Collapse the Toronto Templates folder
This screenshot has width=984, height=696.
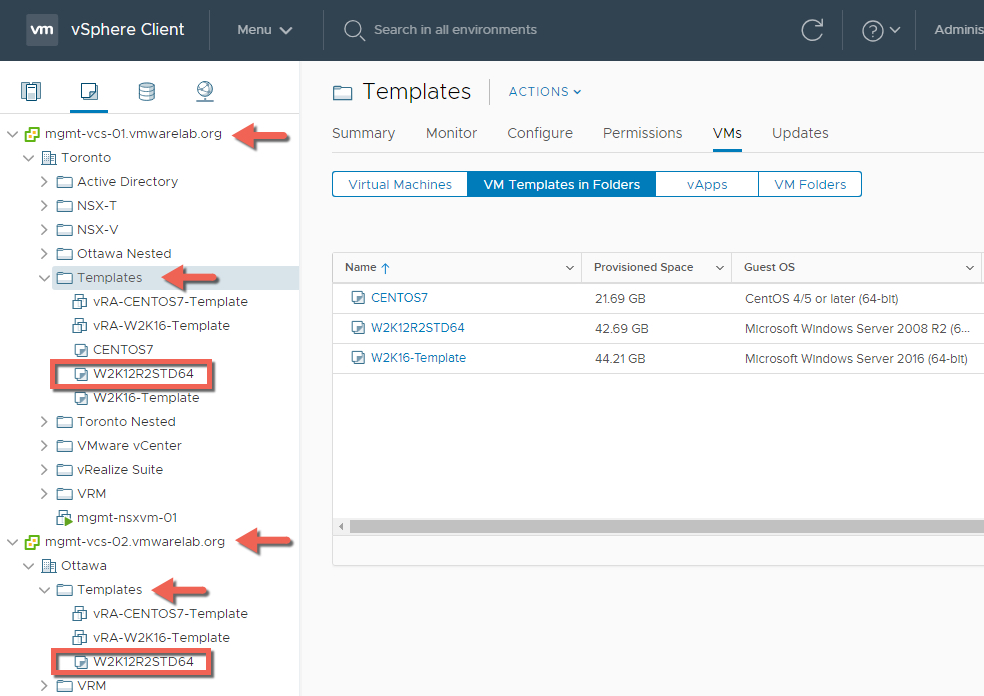[44, 277]
